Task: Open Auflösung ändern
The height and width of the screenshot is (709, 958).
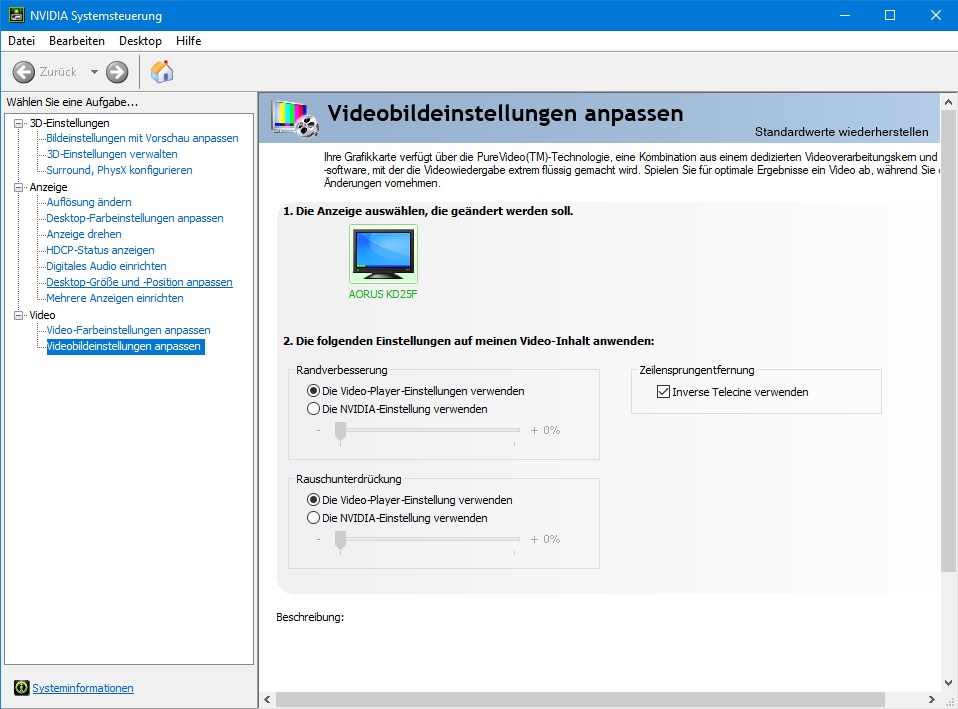Action: click(89, 202)
